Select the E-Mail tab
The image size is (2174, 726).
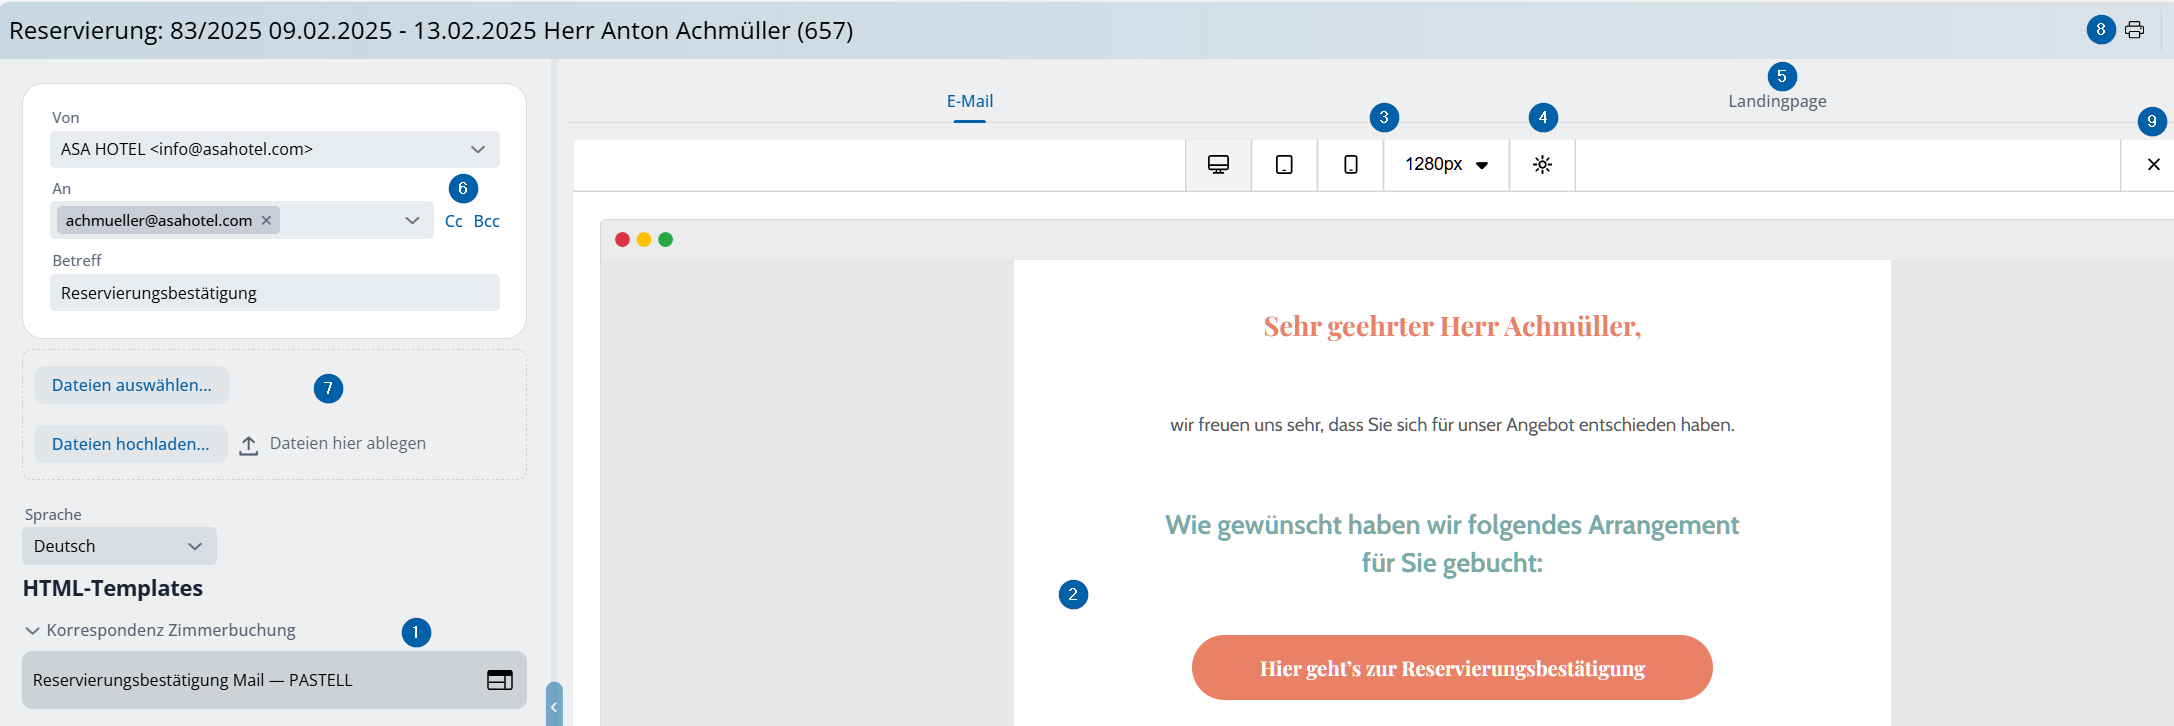[x=969, y=101]
